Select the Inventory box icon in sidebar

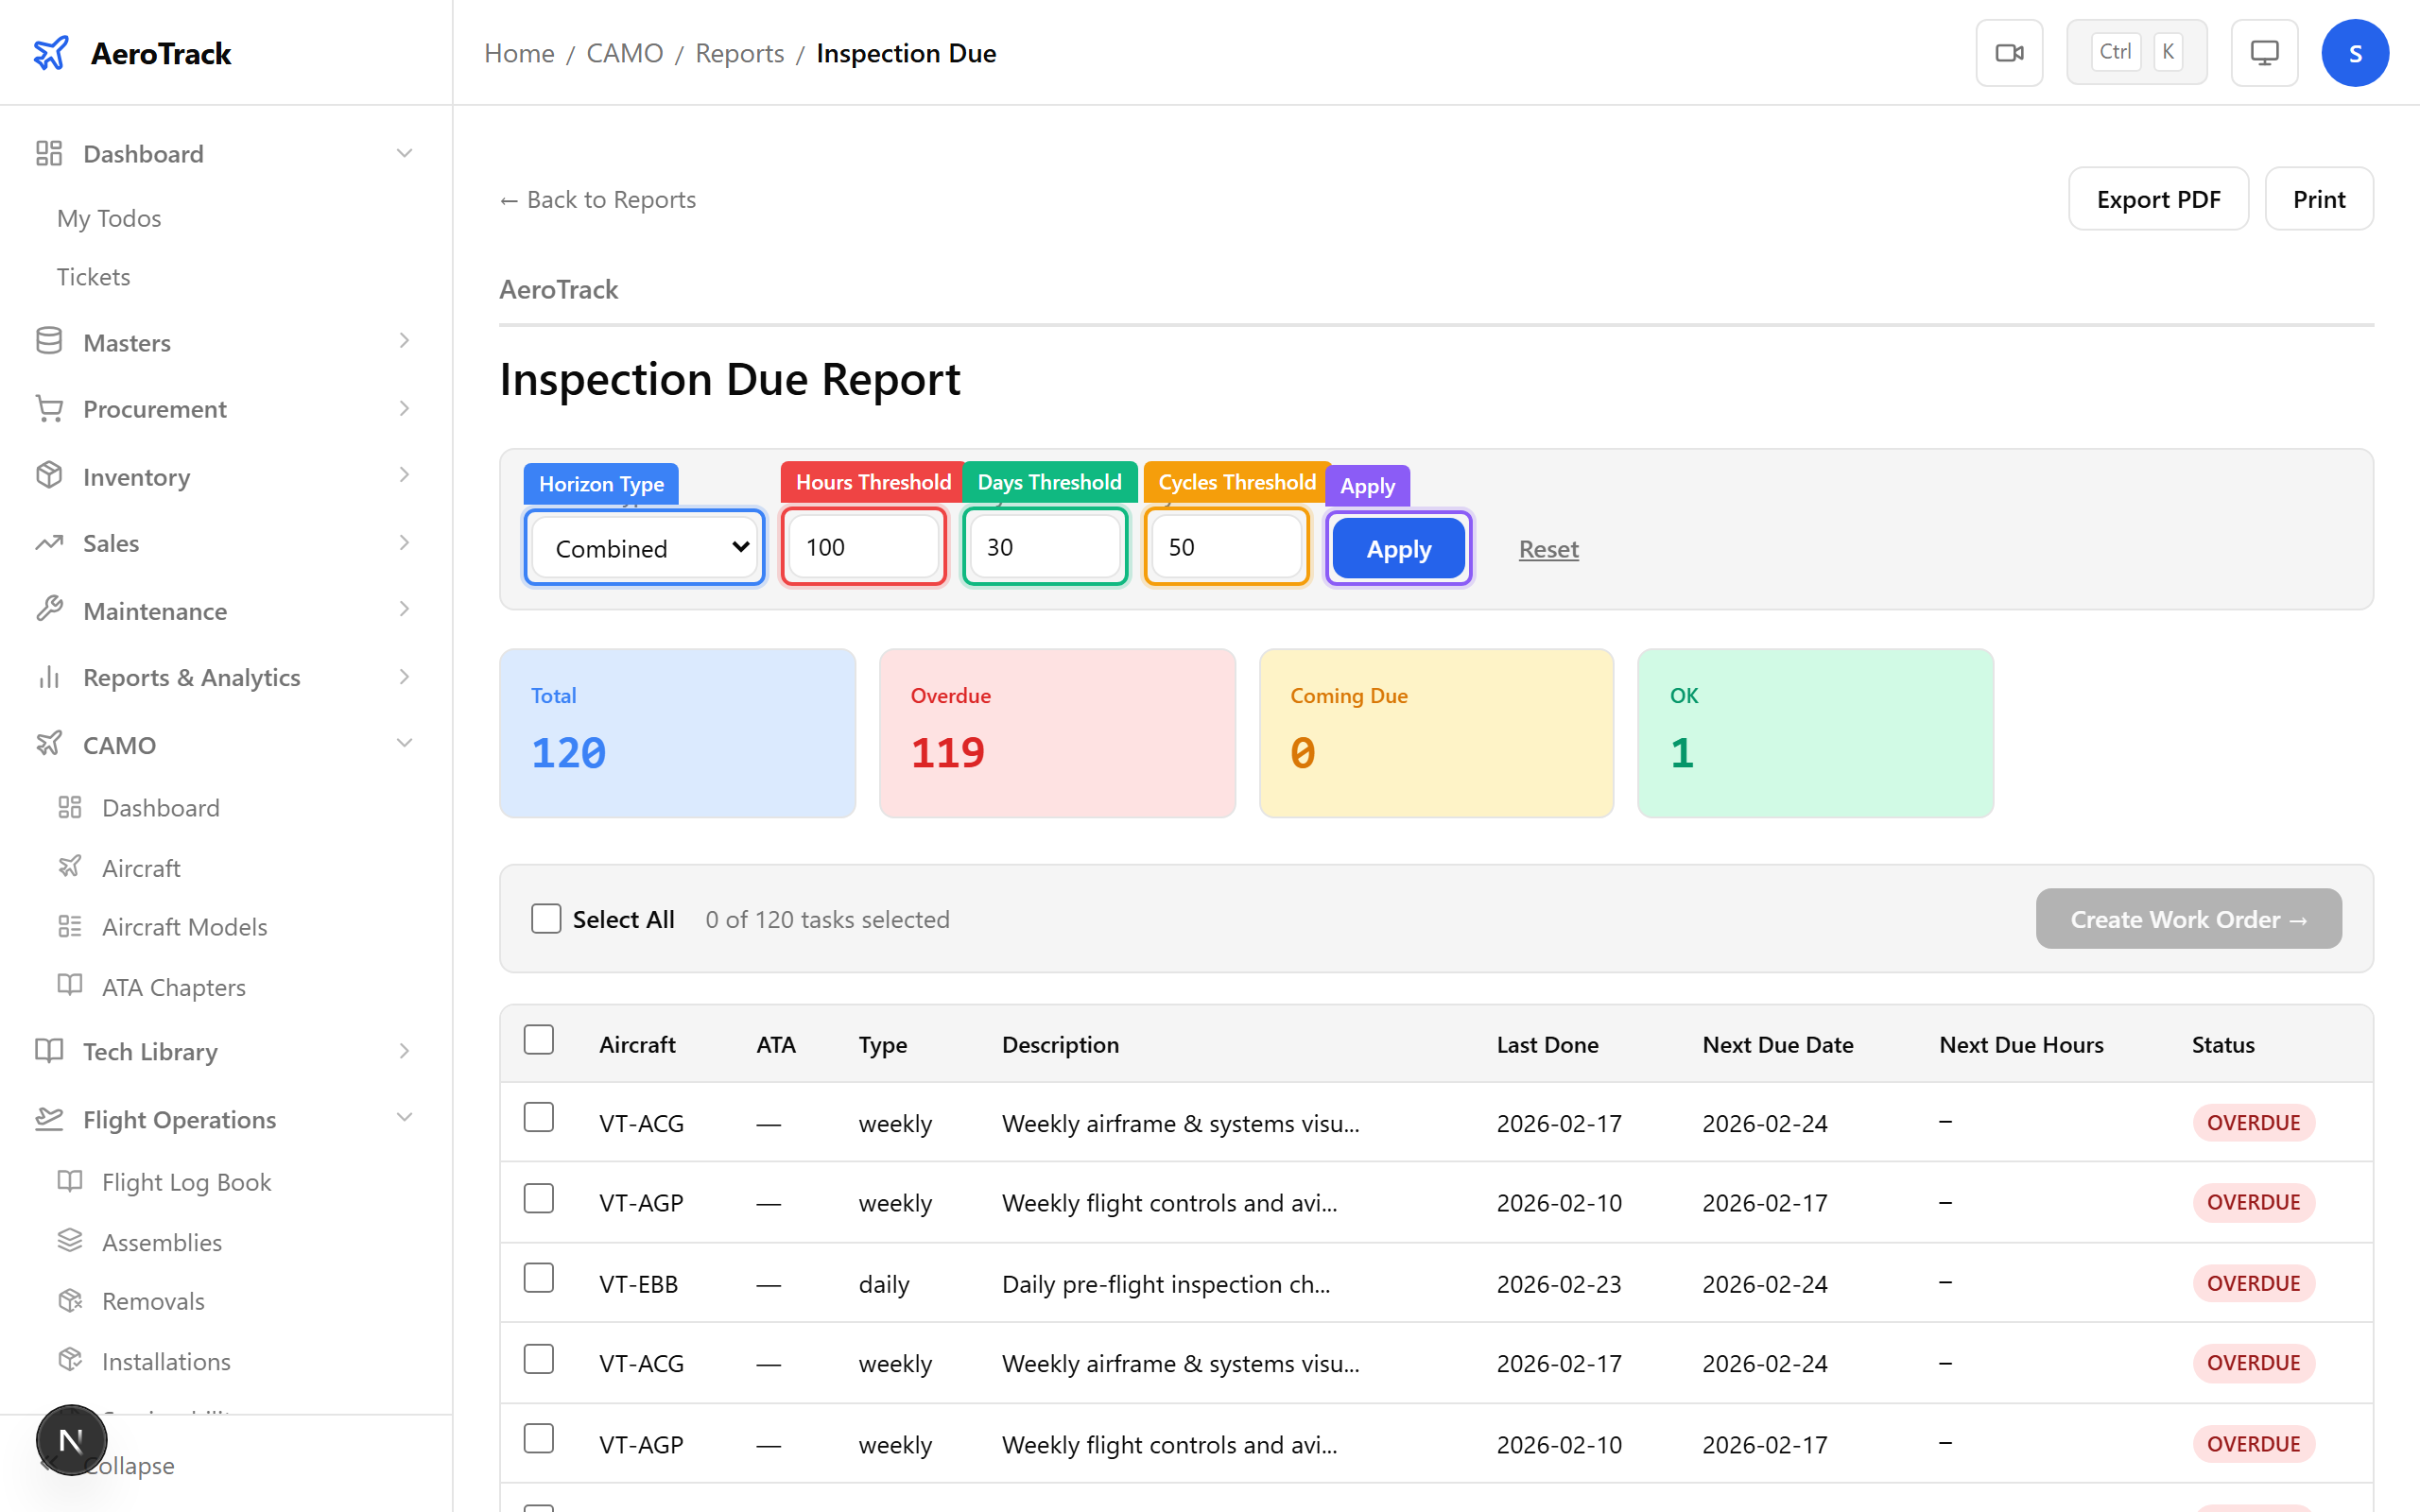point(48,476)
